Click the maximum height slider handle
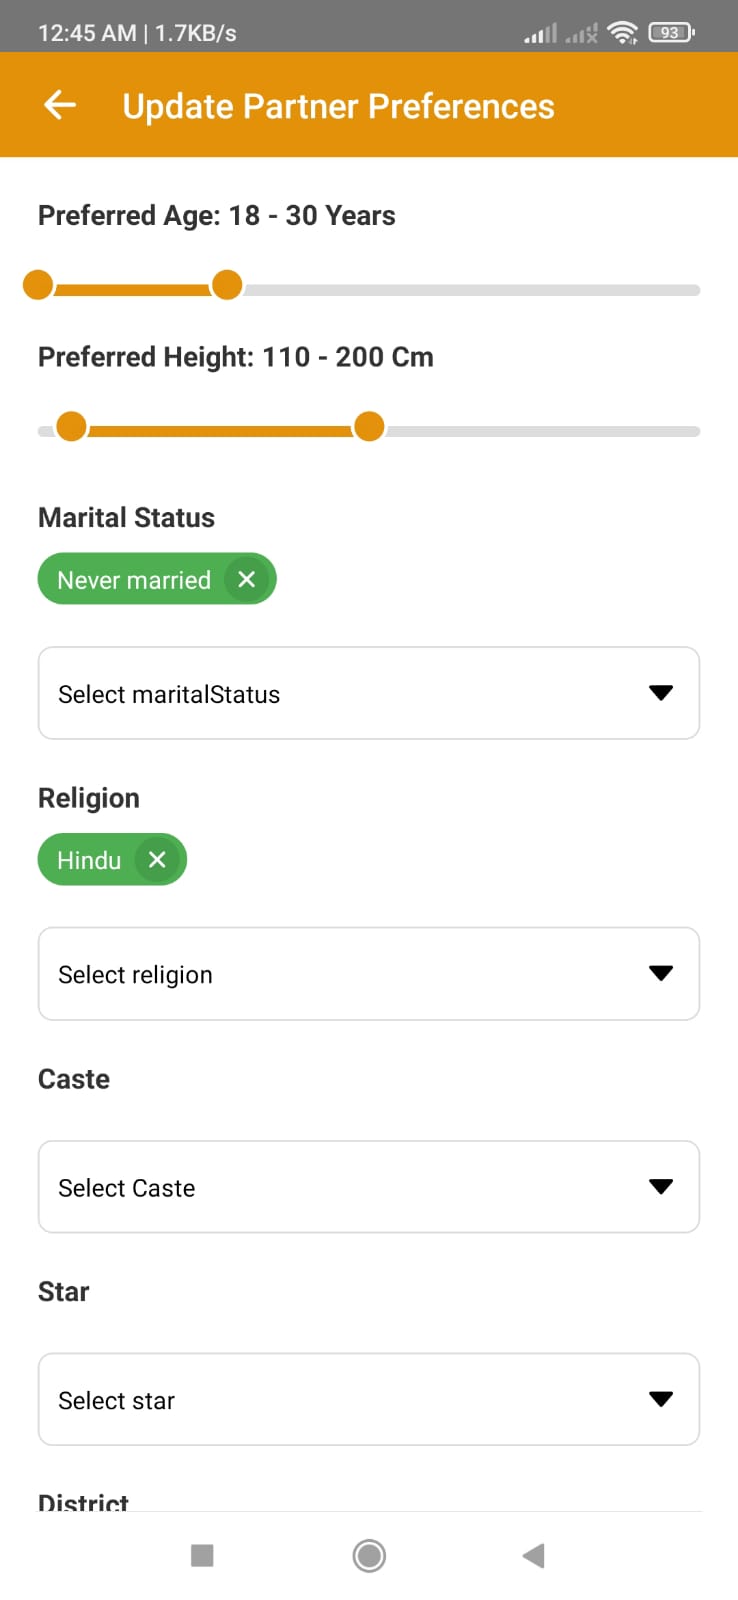Viewport: 738px width, 1600px height. [x=369, y=426]
